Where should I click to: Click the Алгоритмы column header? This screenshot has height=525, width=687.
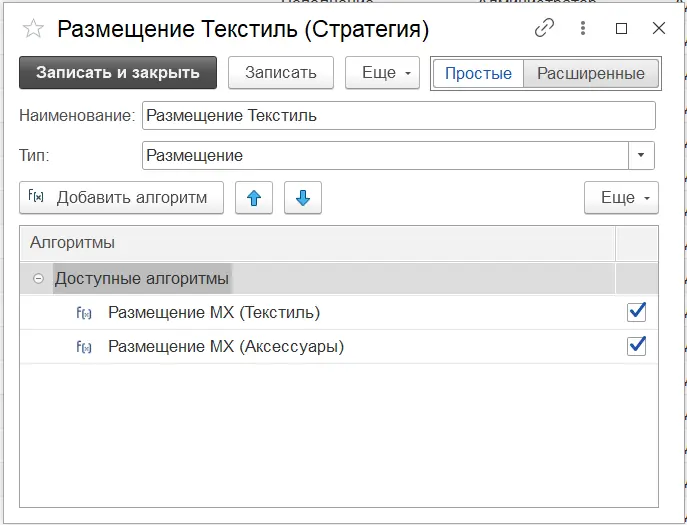318,243
